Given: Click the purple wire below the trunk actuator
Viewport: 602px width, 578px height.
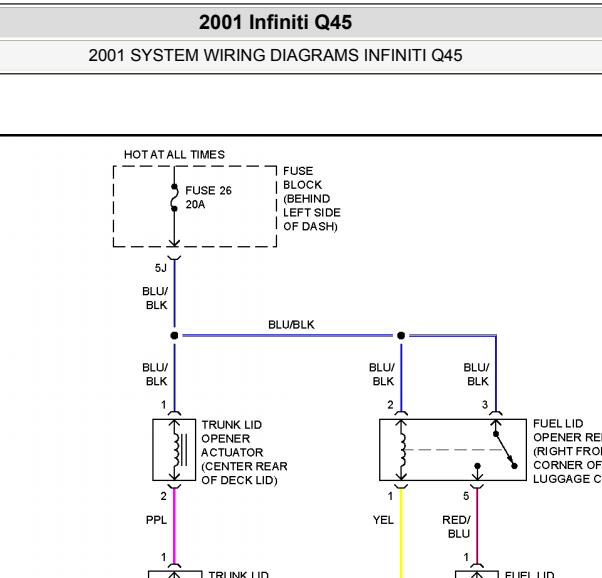Looking at the screenshot, I should [x=174, y=526].
